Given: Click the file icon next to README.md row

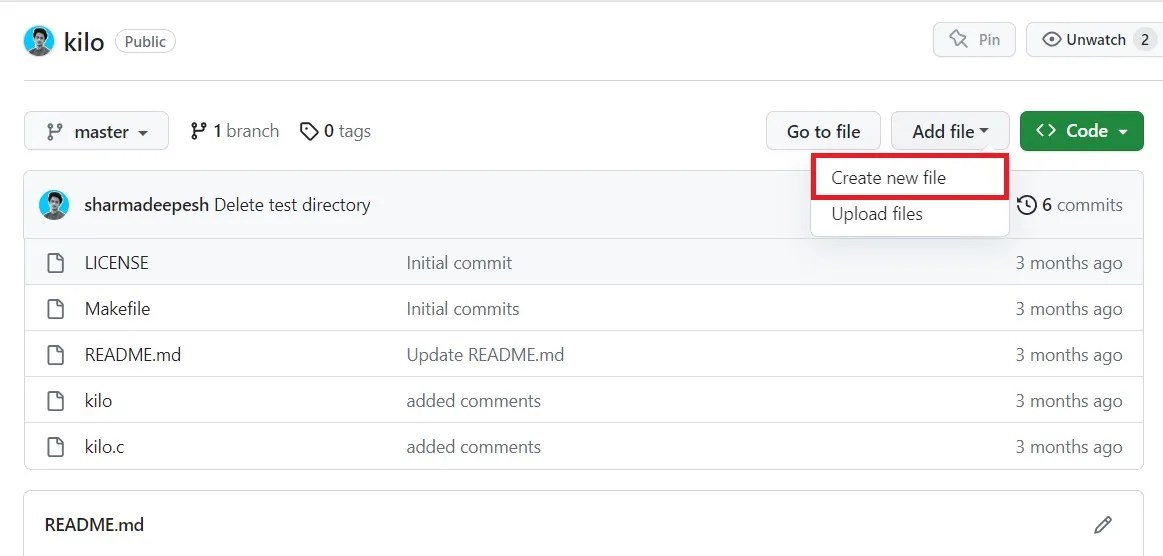Looking at the screenshot, I should point(56,355).
